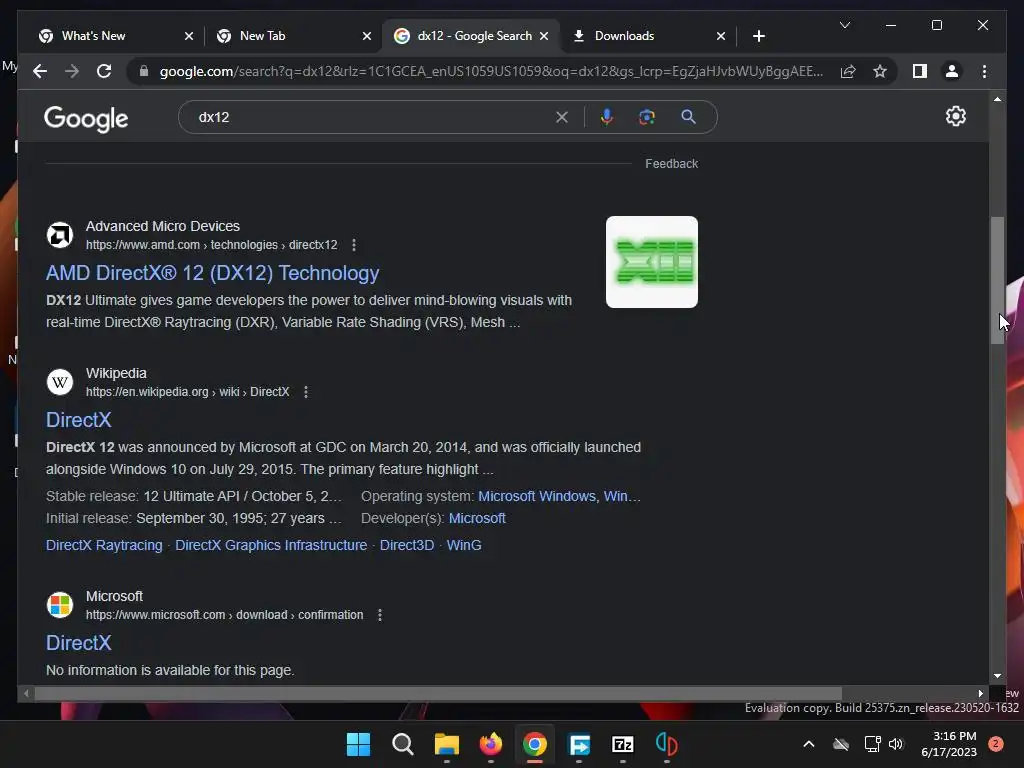Click into the Google search box
This screenshot has width=1024, height=768.
372,117
